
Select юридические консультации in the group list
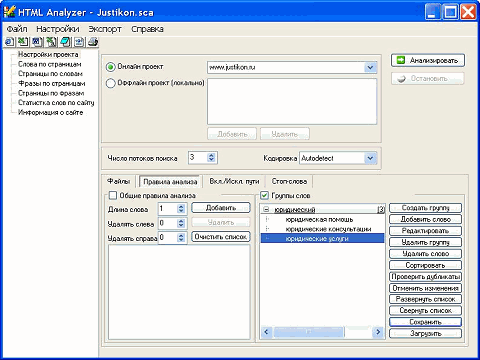(328, 229)
